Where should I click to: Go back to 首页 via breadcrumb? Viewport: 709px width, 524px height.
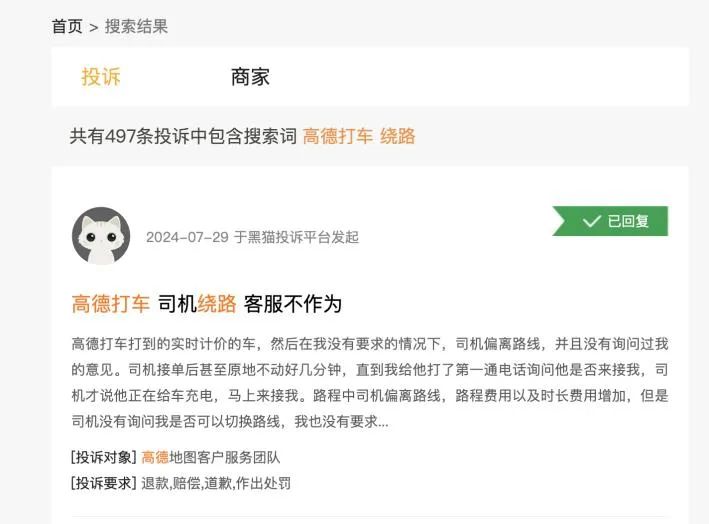point(67,26)
